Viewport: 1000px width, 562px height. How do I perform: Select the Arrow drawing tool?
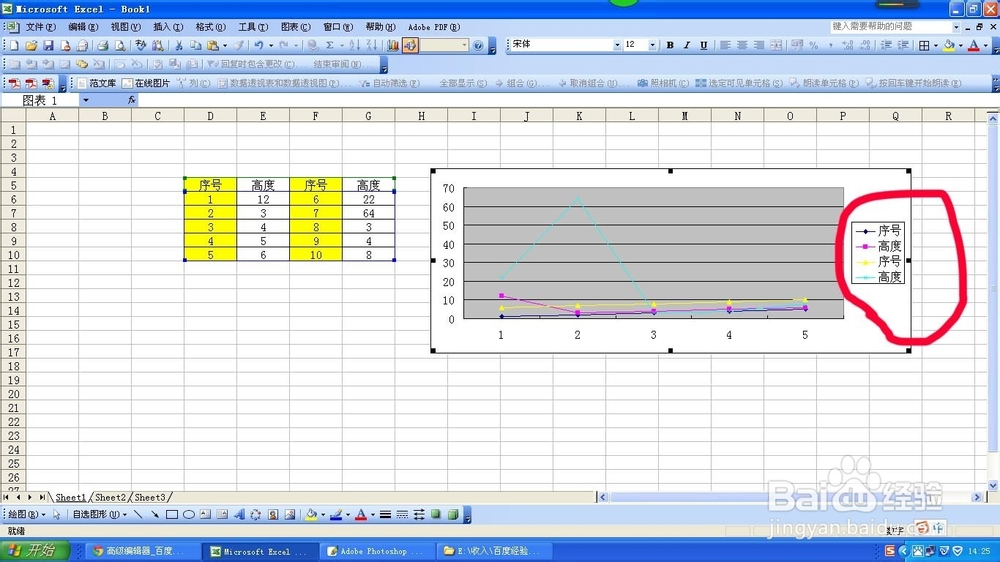pos(154,515)
